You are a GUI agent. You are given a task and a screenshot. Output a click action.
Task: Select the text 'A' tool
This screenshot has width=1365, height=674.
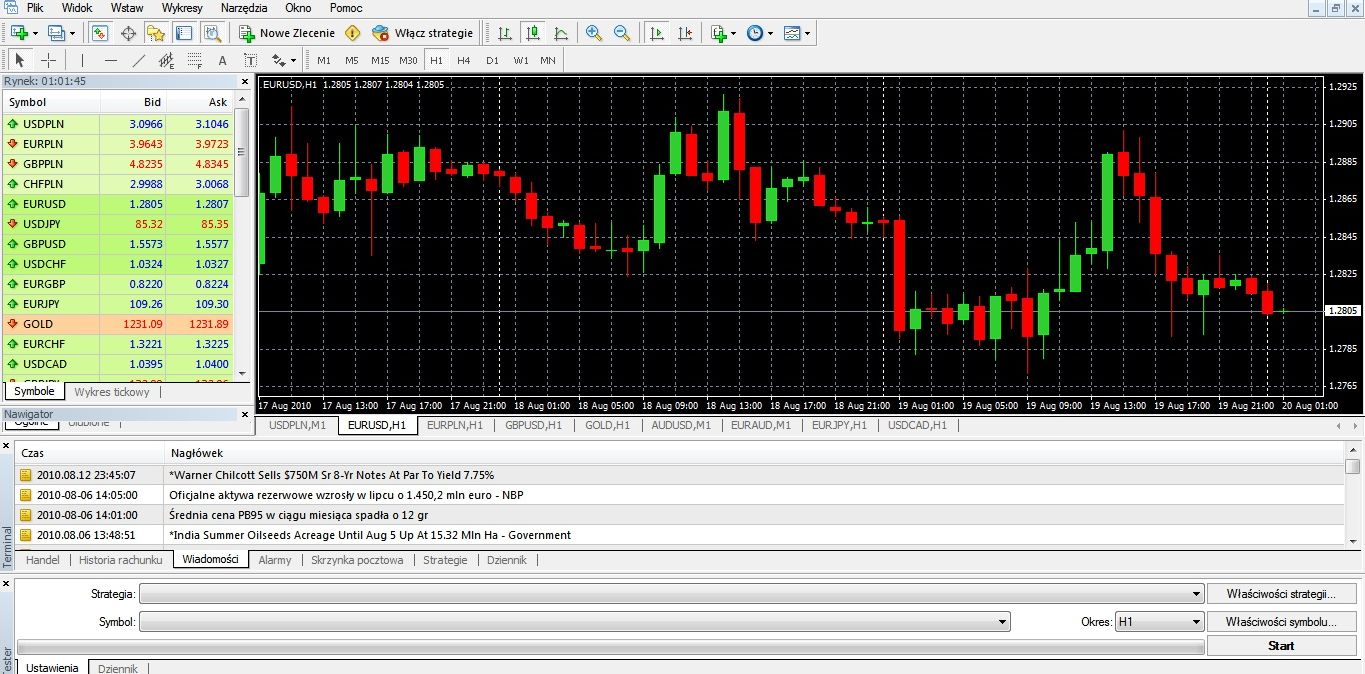click(222, 60)
